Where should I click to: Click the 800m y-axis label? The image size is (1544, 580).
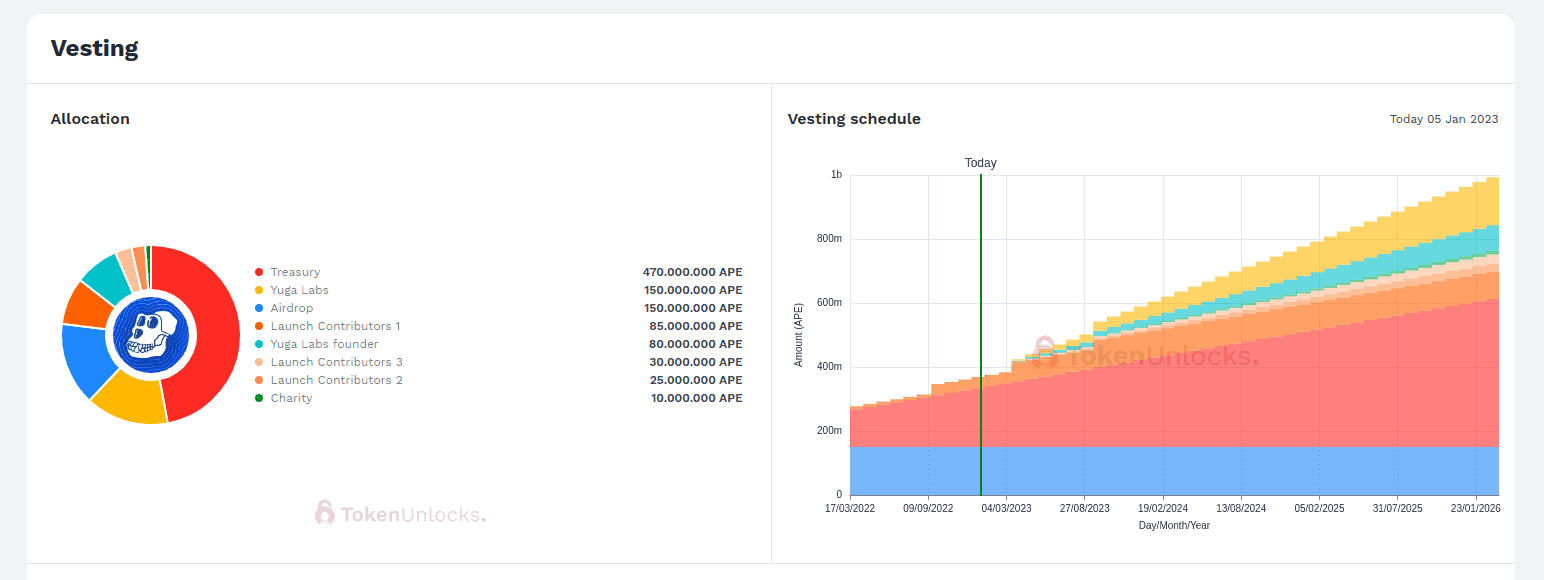pyautogui.click(x=830, y=239)
